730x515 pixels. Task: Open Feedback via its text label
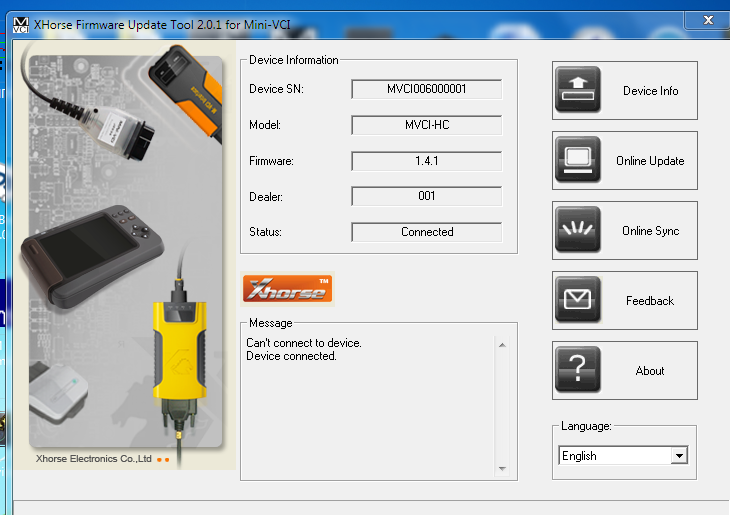click(650, 301)
